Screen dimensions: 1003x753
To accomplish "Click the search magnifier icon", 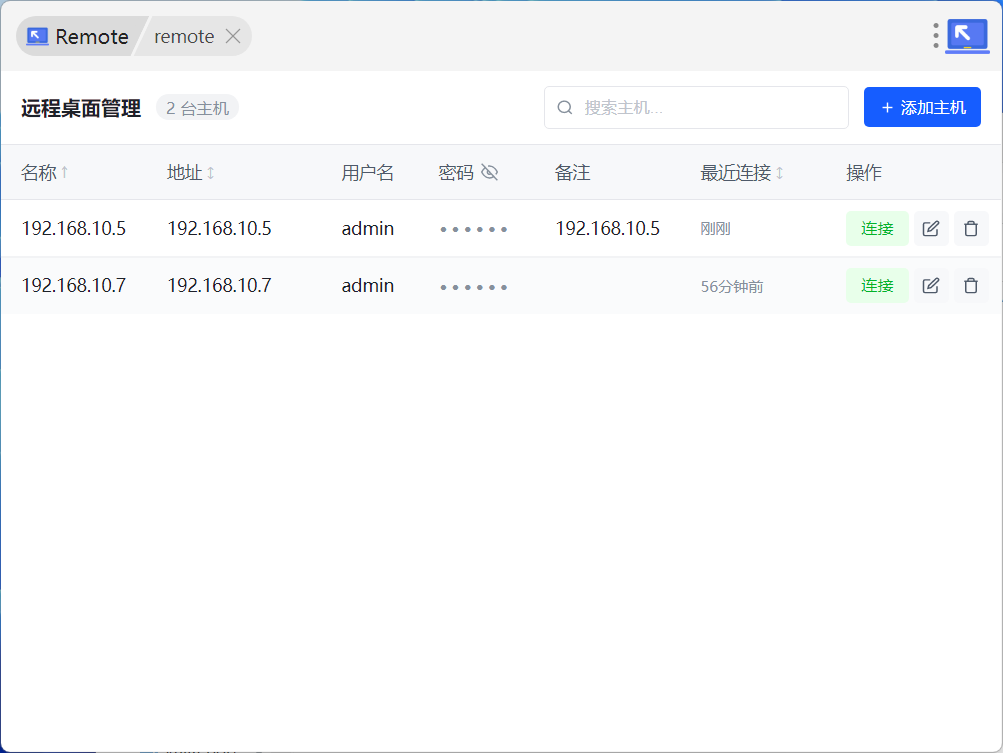I will click(x=565, y=108).
